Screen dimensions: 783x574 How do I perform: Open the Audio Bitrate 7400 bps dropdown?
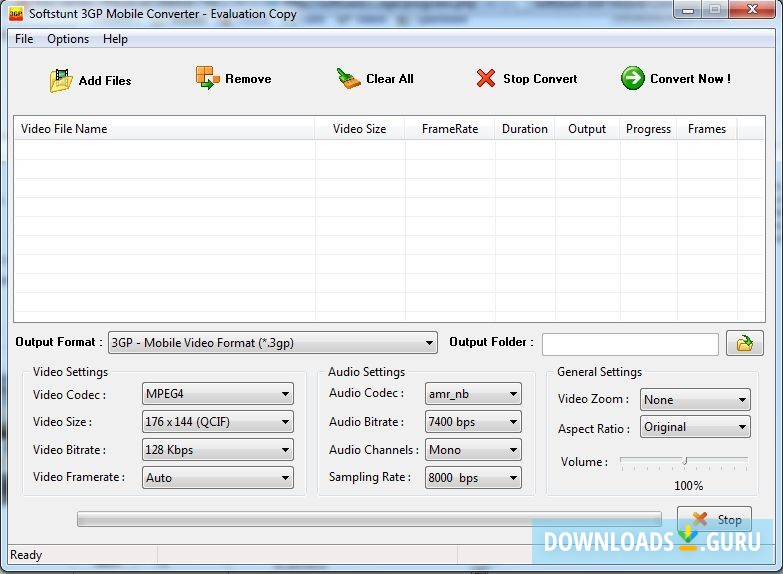pyautogui.click(x=473, y=422)
